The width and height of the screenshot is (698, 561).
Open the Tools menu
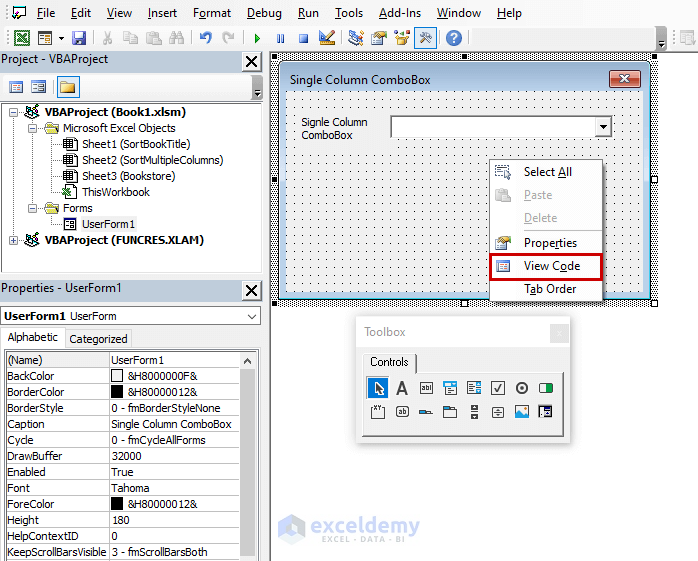(x=349, y=13)
